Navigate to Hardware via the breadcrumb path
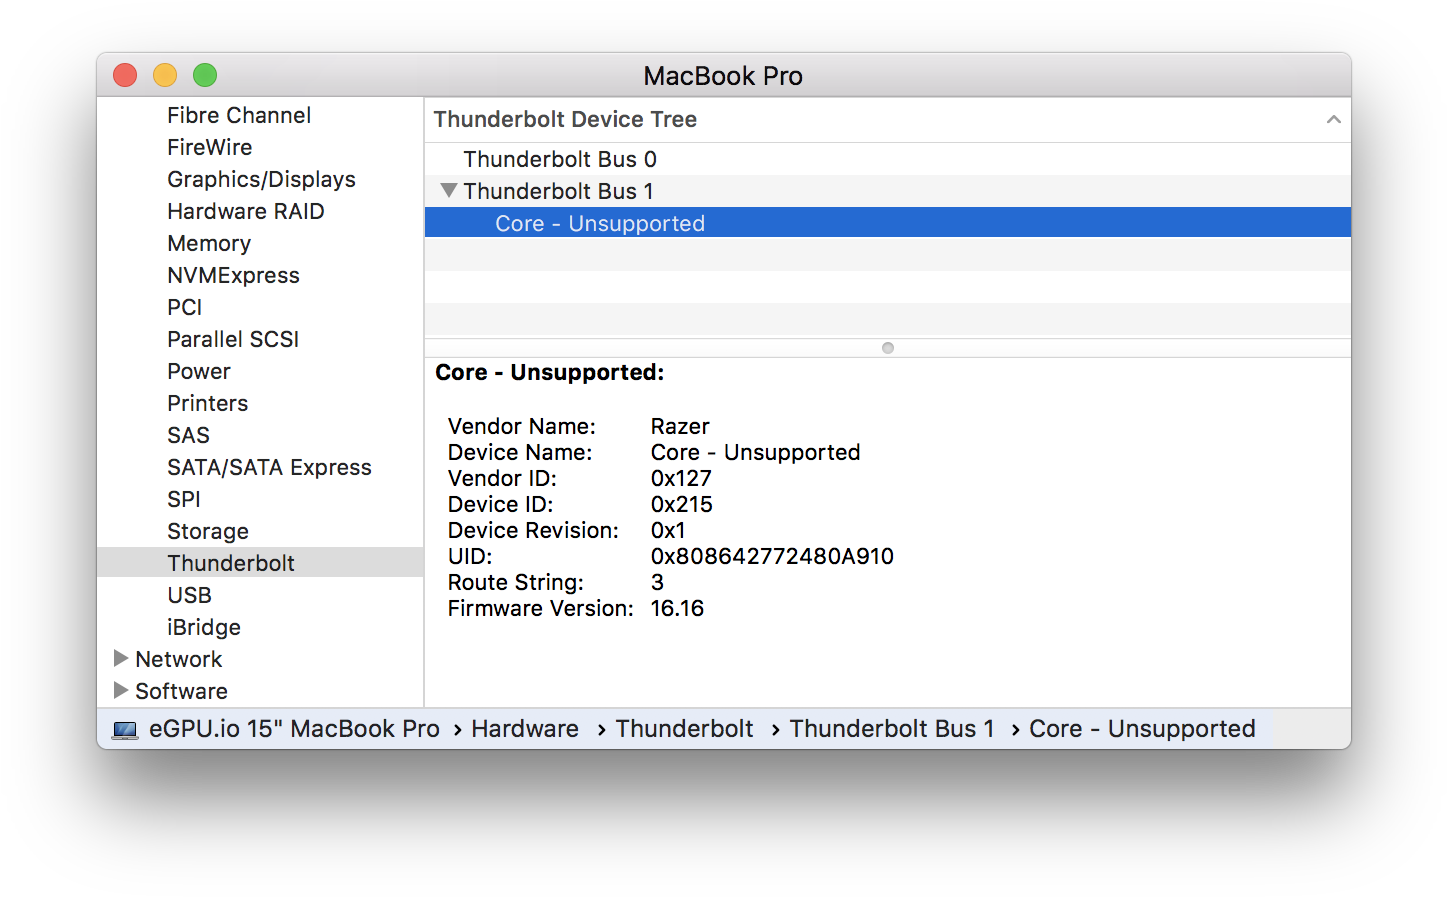 click(524, 729)
